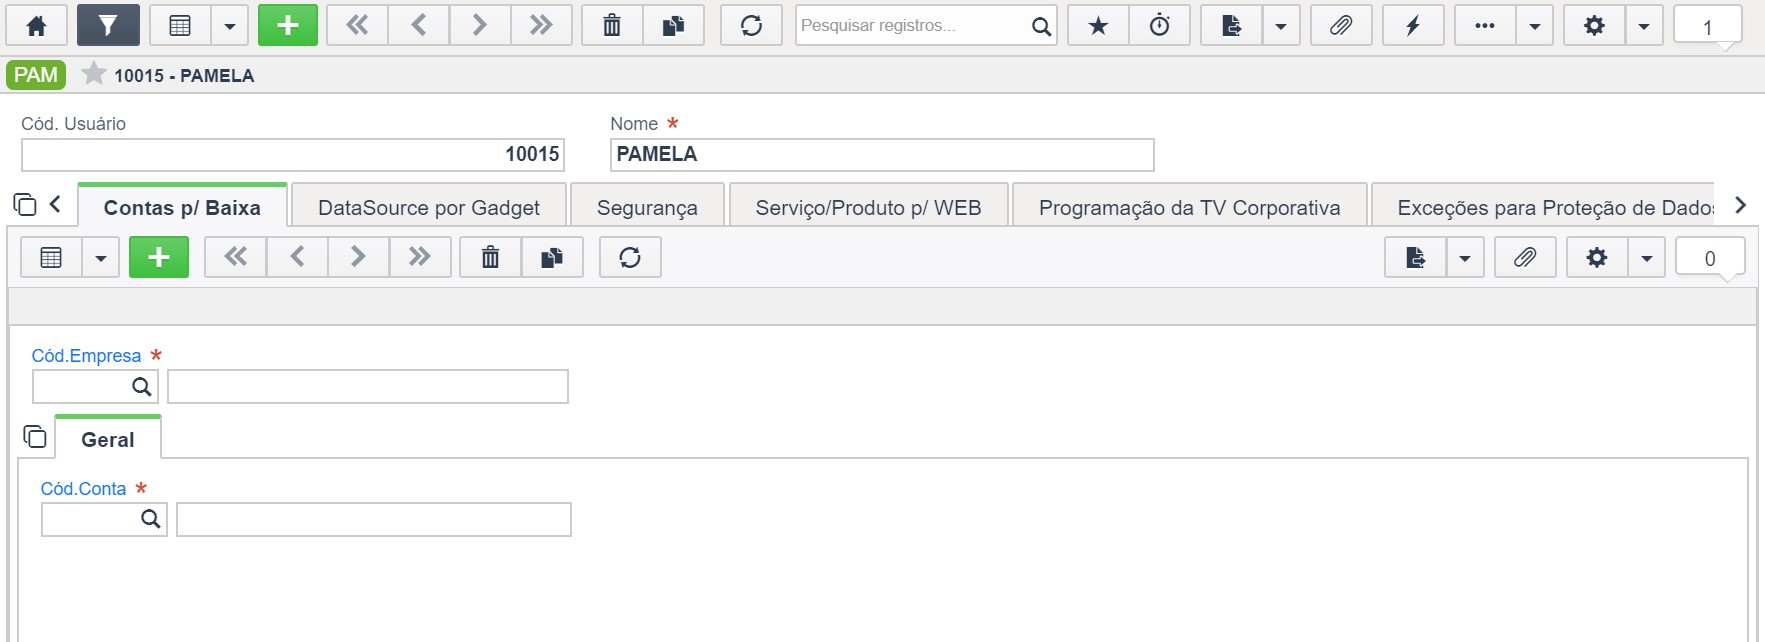Click the top toolbar paperclip attachment icon

1340,26
